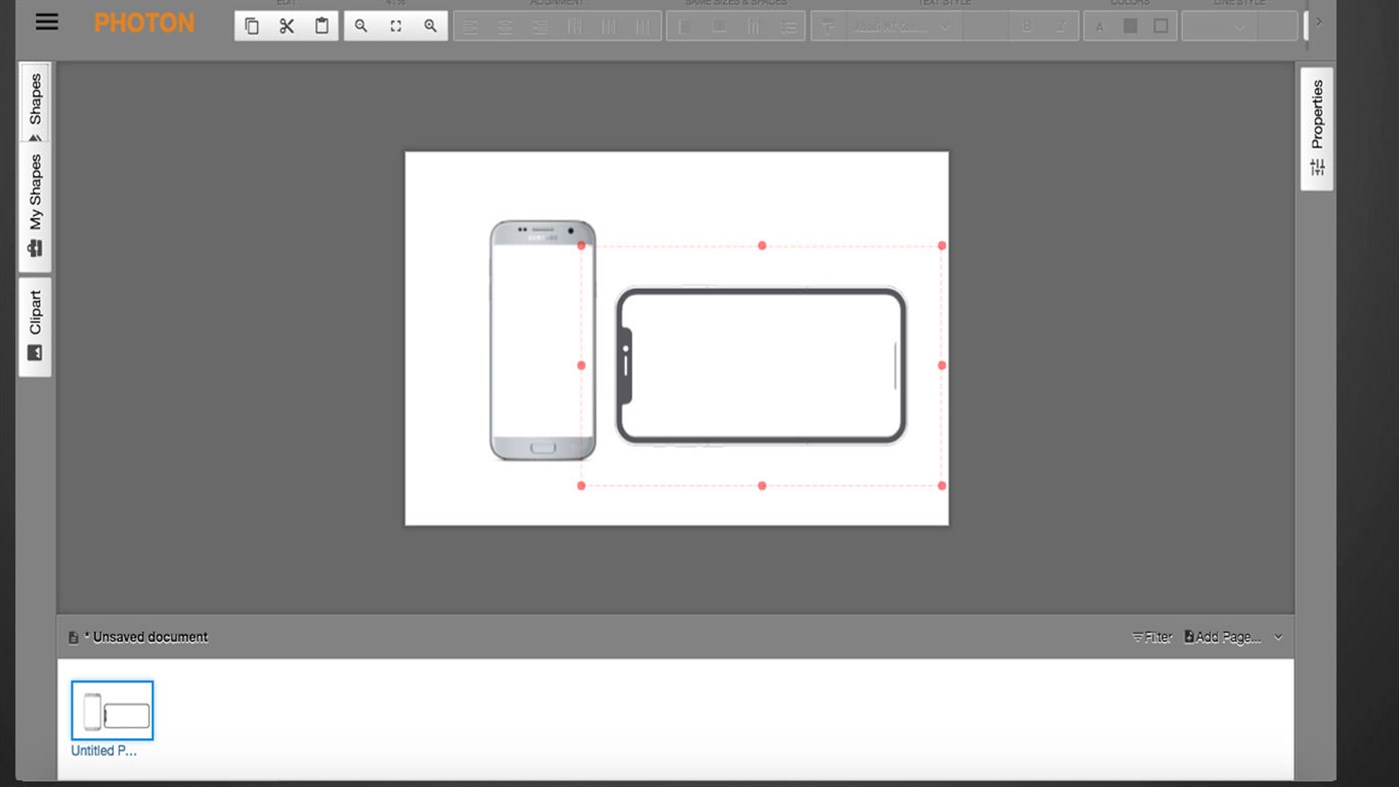Open the Properties panel sliders icon
1399x787 pixels.
1316,167
